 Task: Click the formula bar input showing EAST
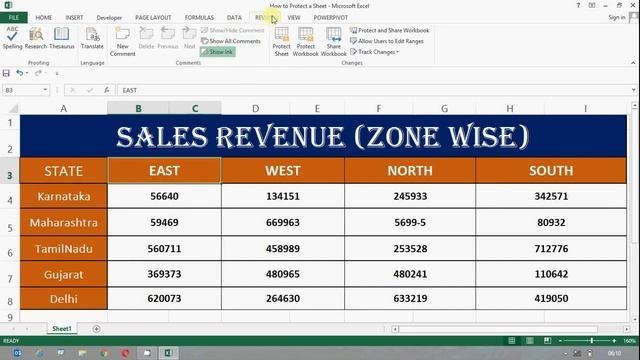[373, 90]
